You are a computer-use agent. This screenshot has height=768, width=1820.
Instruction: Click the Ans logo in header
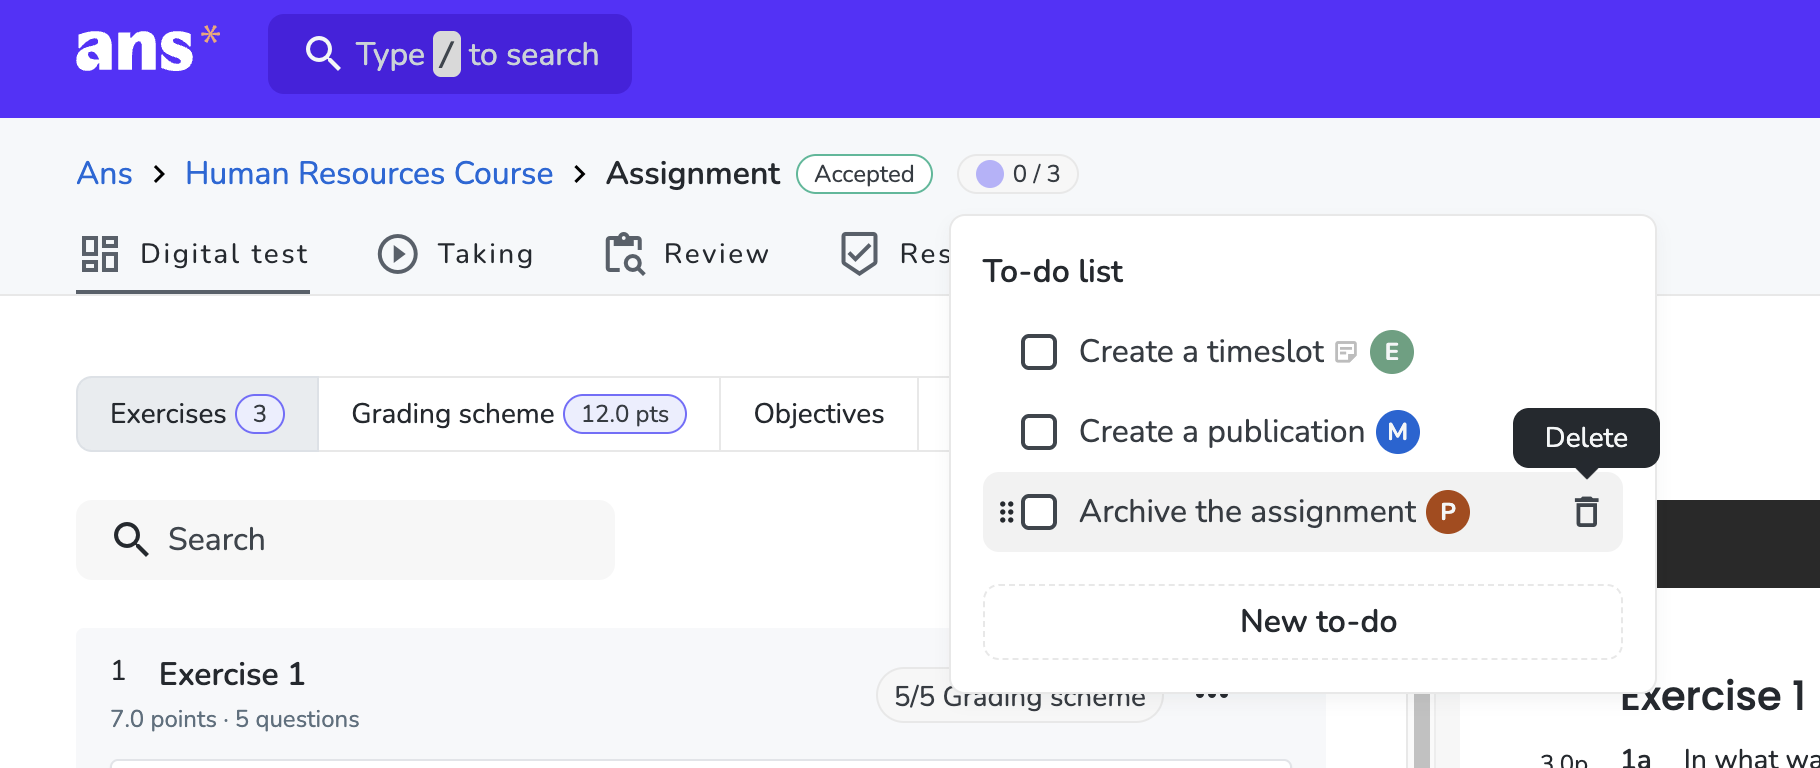(x=147, y=49)
